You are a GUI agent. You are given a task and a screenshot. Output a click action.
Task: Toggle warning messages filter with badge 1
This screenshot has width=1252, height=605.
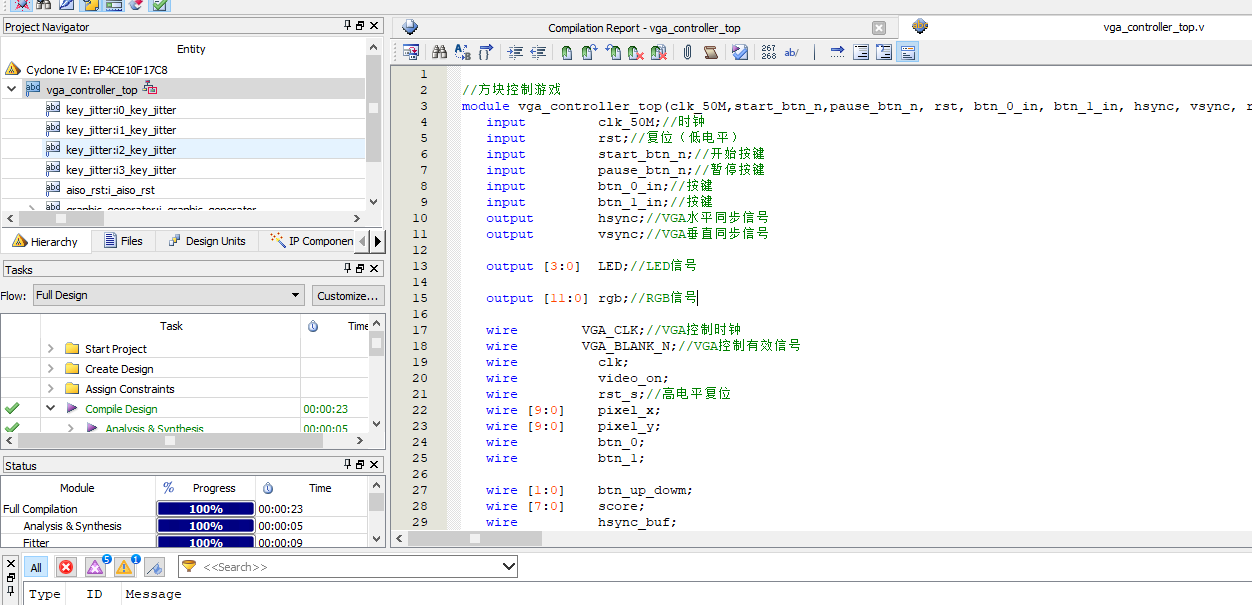click(126, 567)
